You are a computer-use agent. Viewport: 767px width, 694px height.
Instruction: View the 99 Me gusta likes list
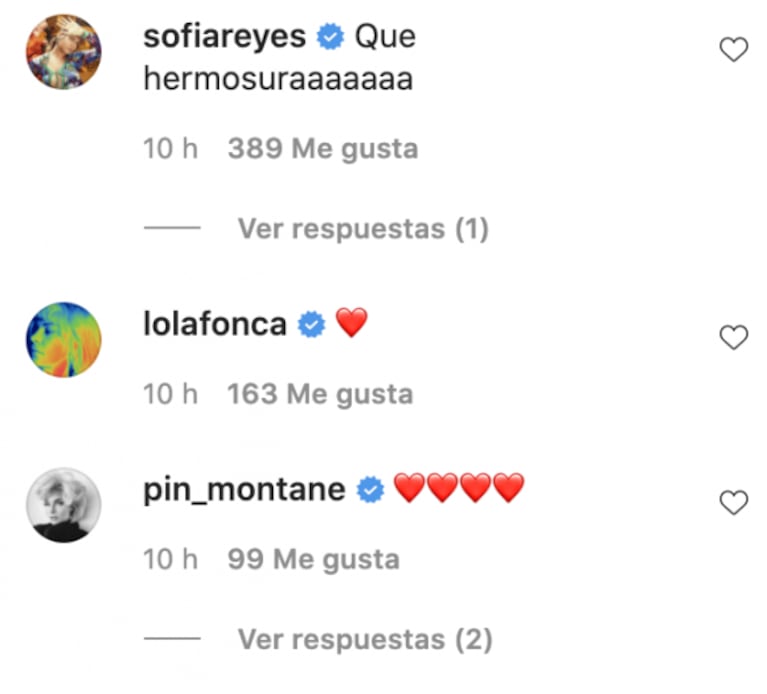[x=313, y=558]
